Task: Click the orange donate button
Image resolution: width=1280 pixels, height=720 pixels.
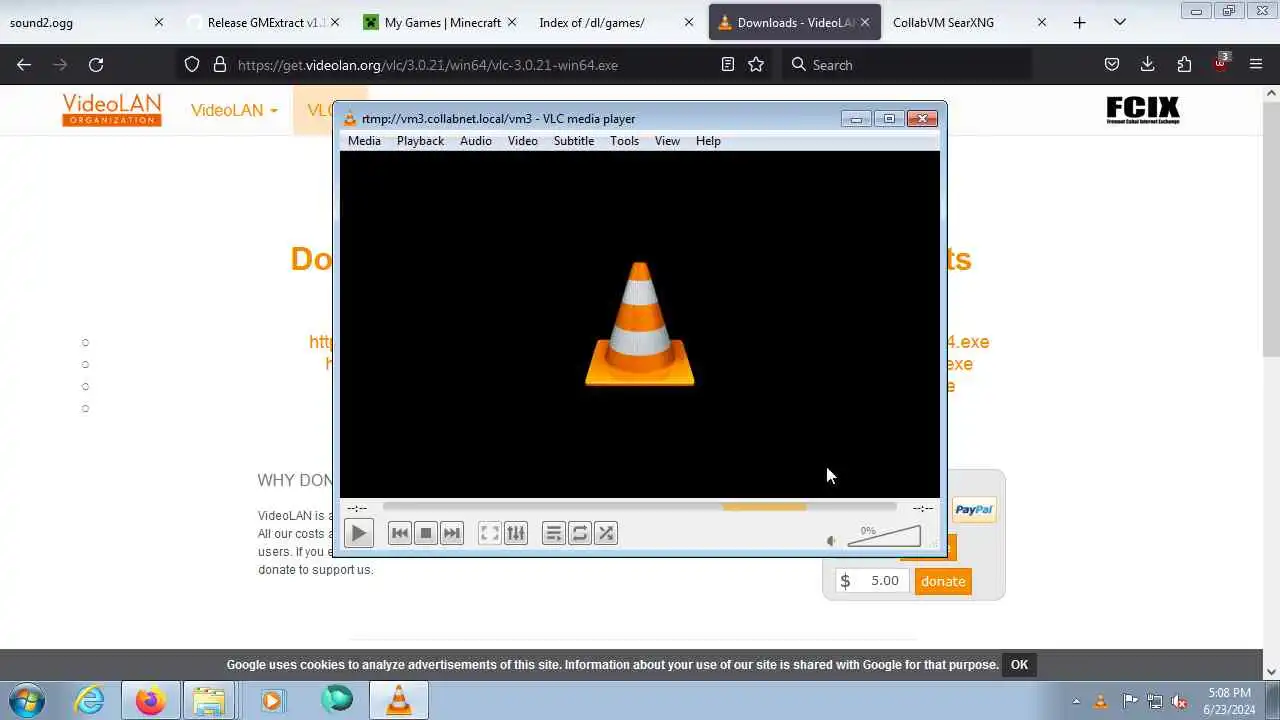Action: [943, 581]
